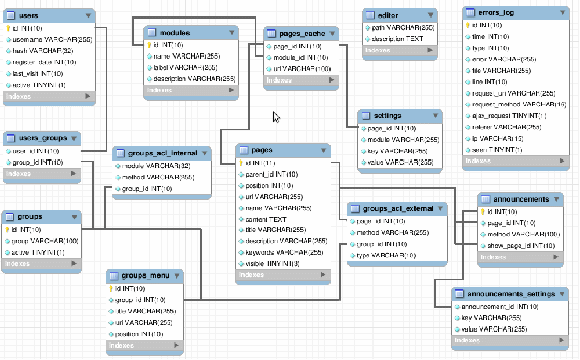The height and width of the screenshot is (360, 580).
Task: Select the errors_log table icon
Action: pyautogui.click(x=470, y=12)
